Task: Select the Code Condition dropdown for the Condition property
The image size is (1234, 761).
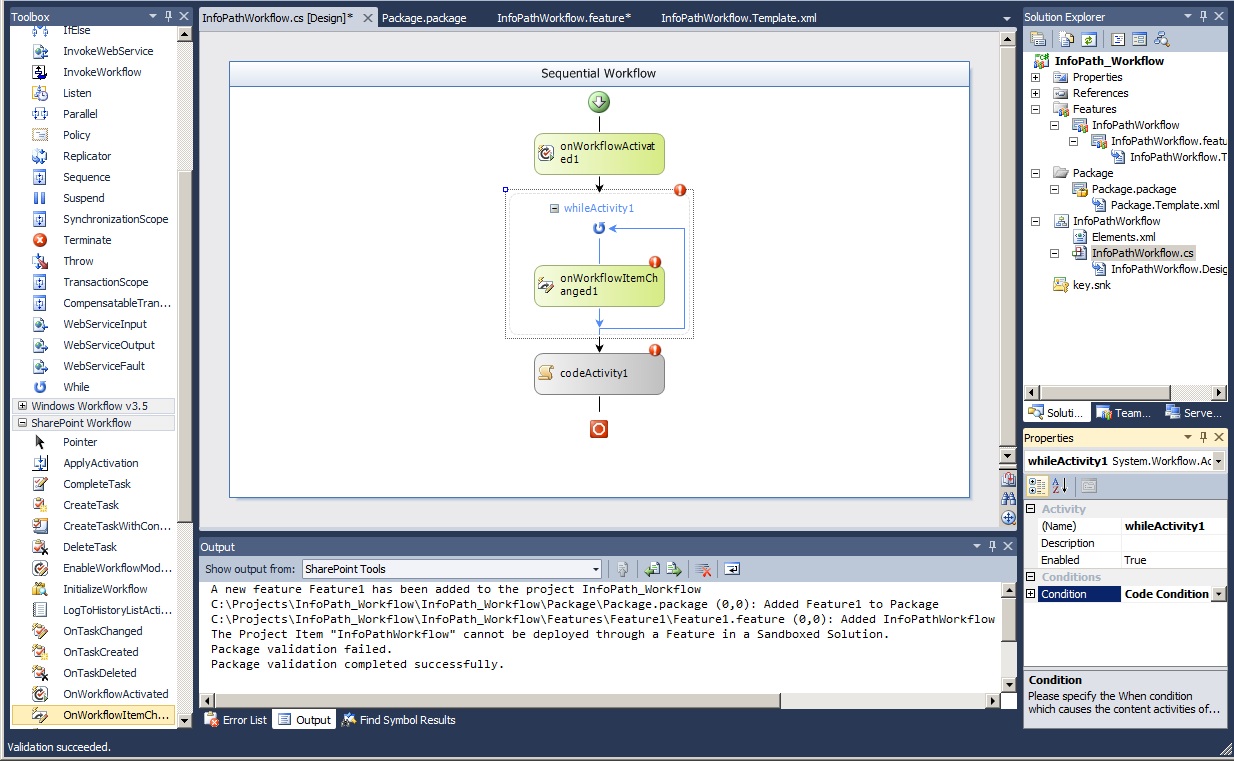Action: 1216,593
